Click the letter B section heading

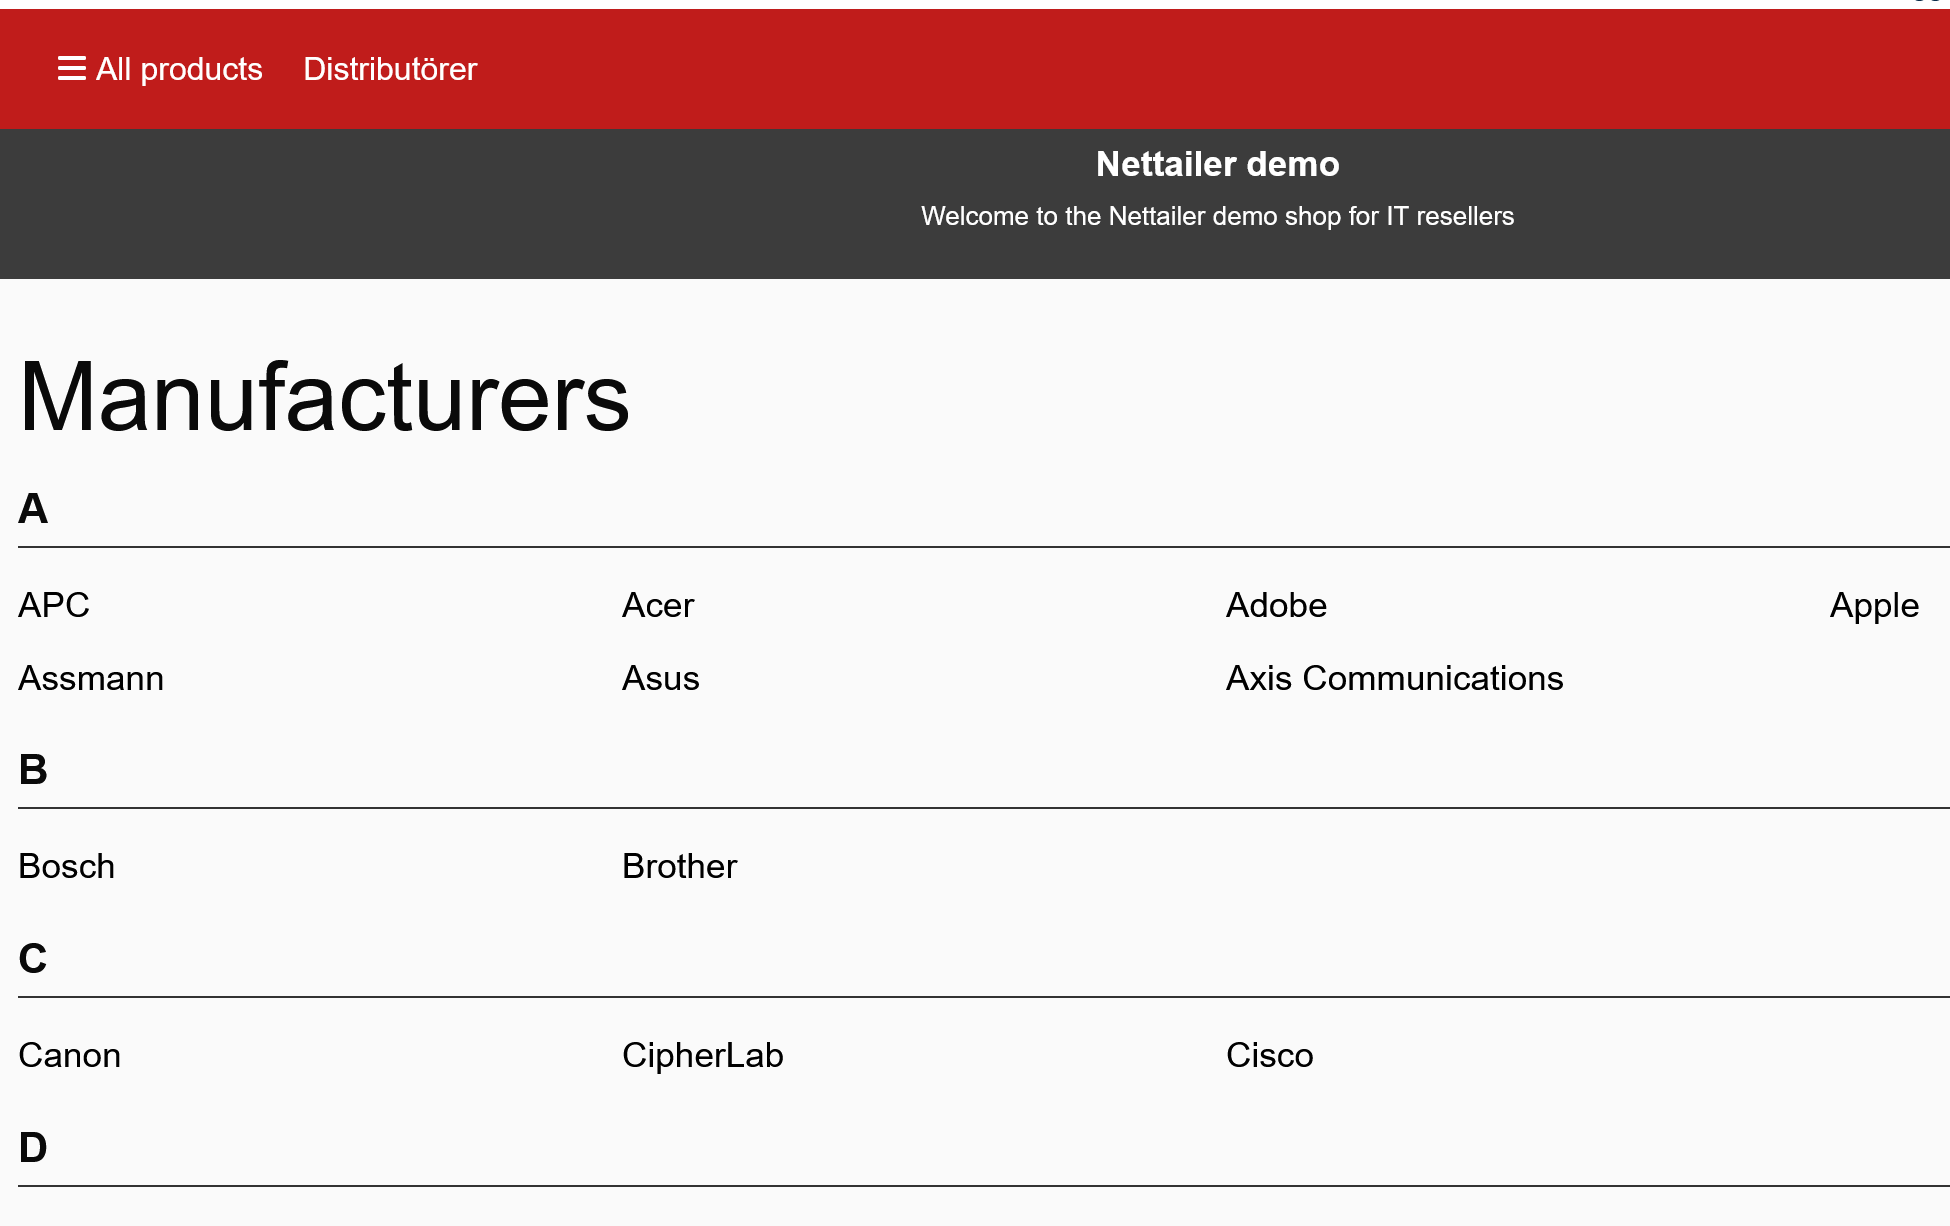tap(33, 770)
